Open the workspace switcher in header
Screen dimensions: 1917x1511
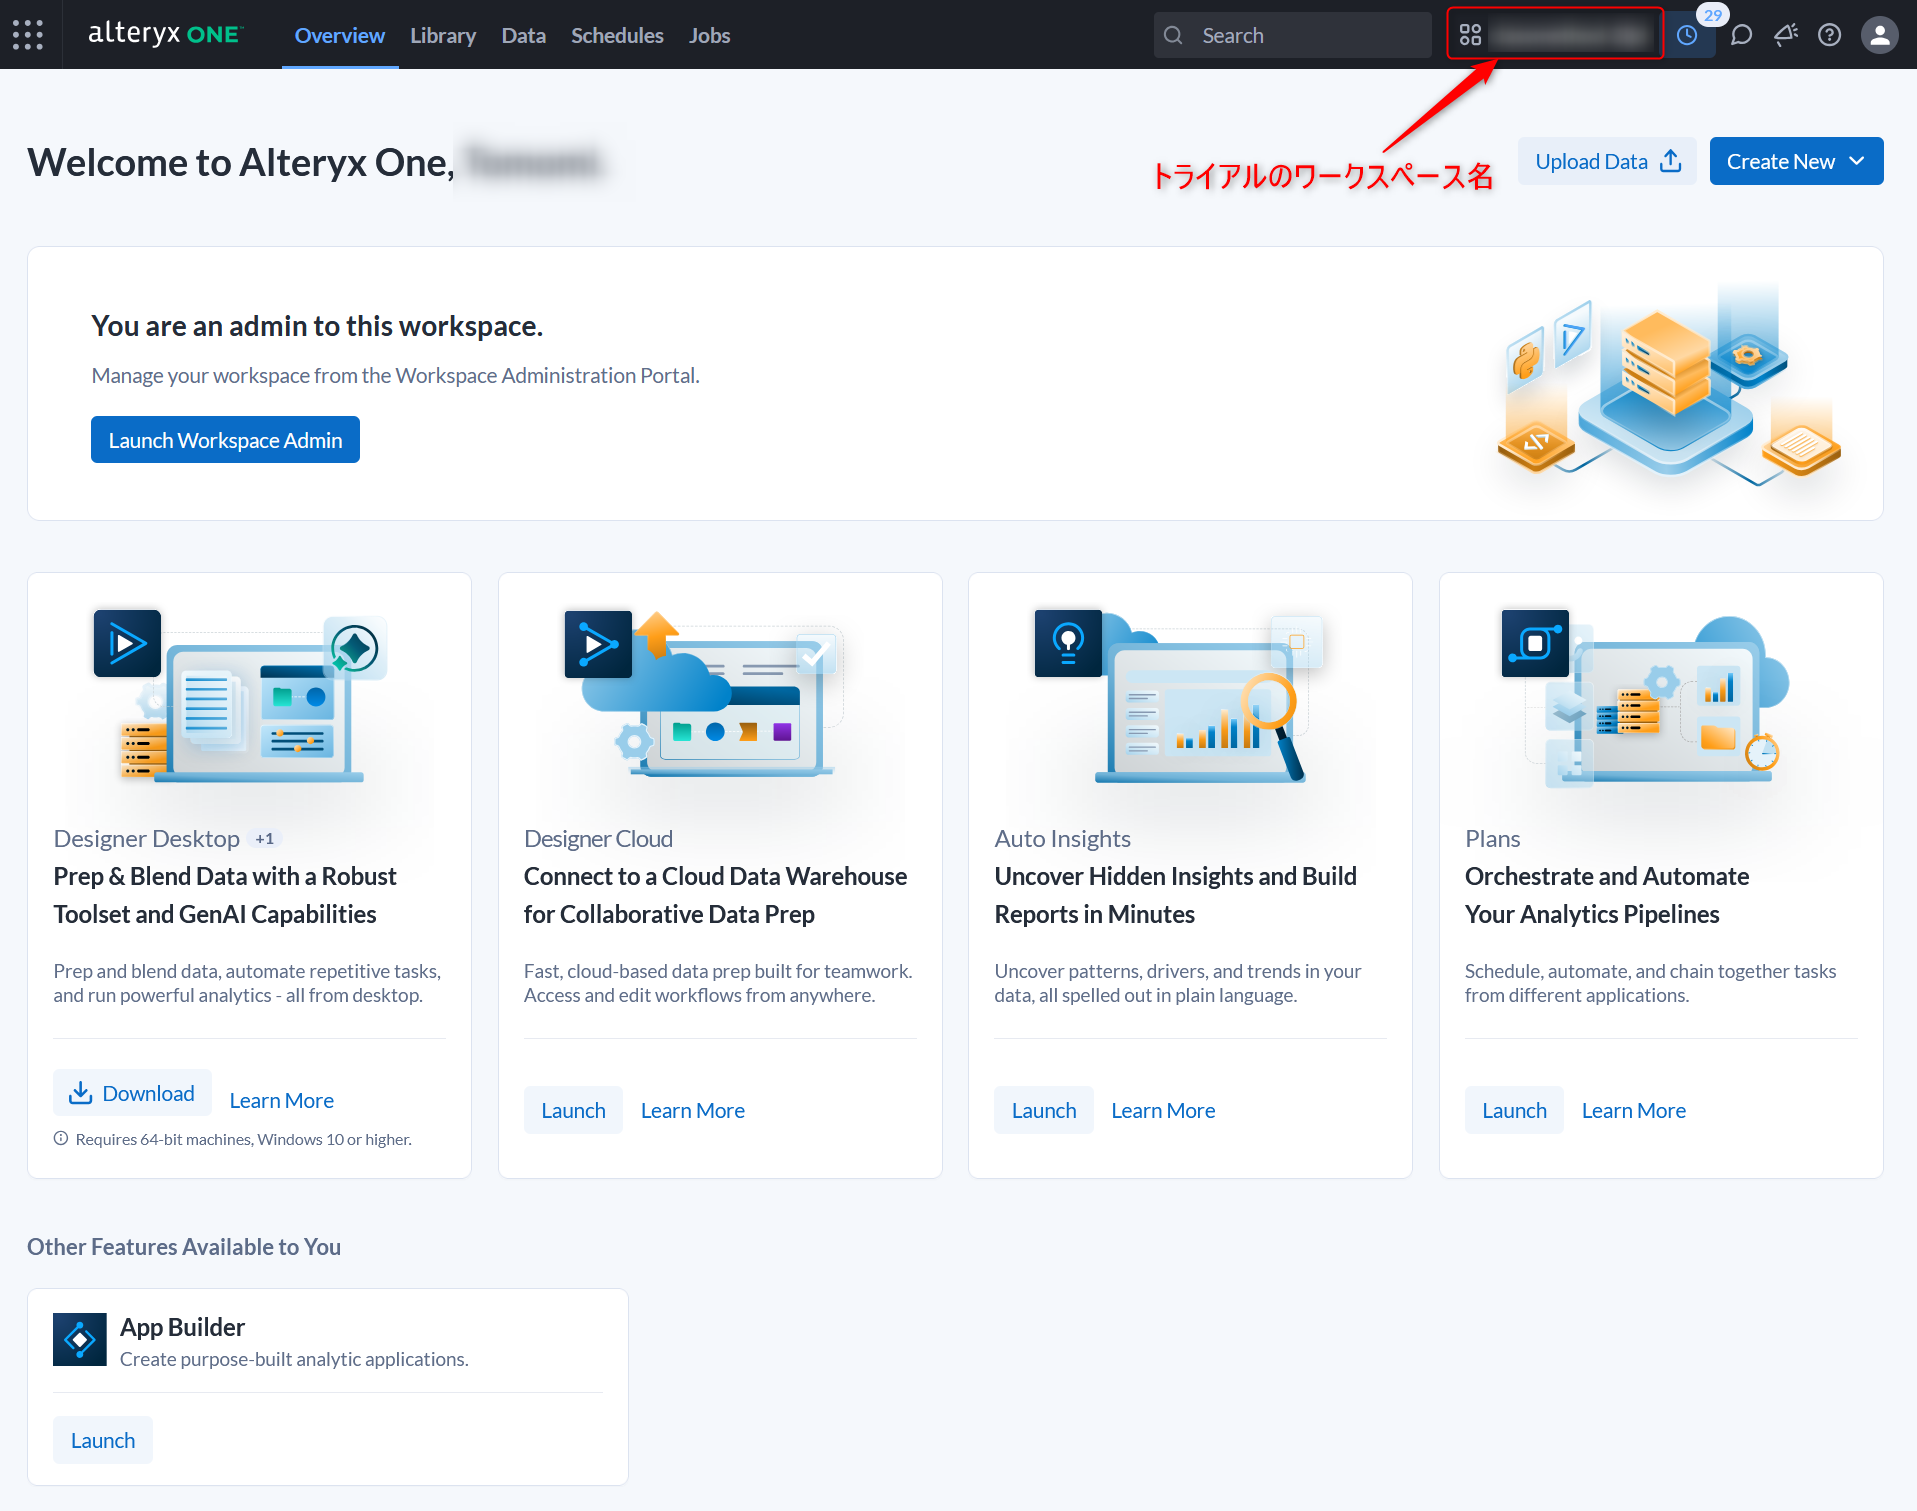tap(1555, 35)
